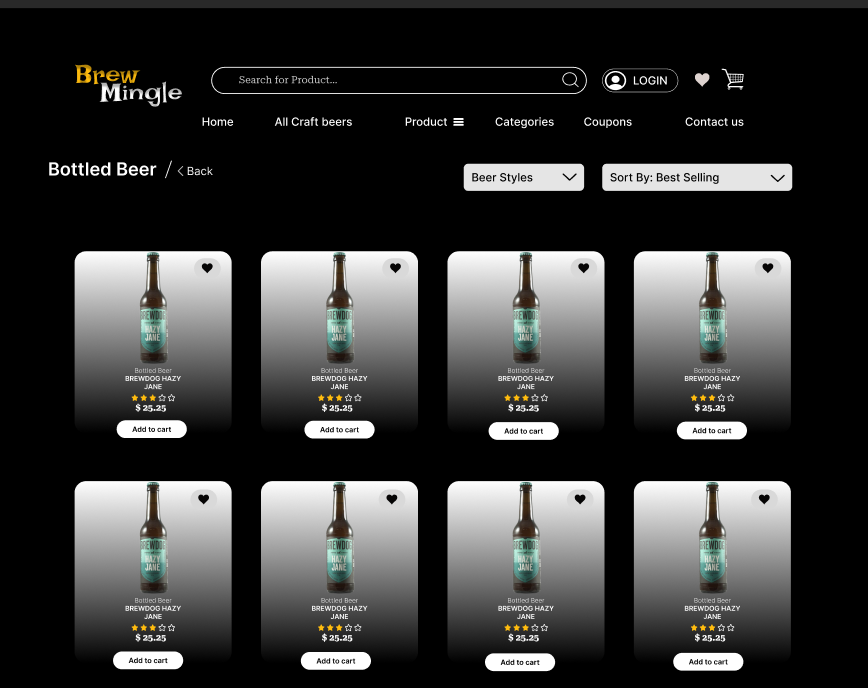Add first bottom-row beer to cart
The height and width of the screenshot is (688, 868).
point(148,660)
